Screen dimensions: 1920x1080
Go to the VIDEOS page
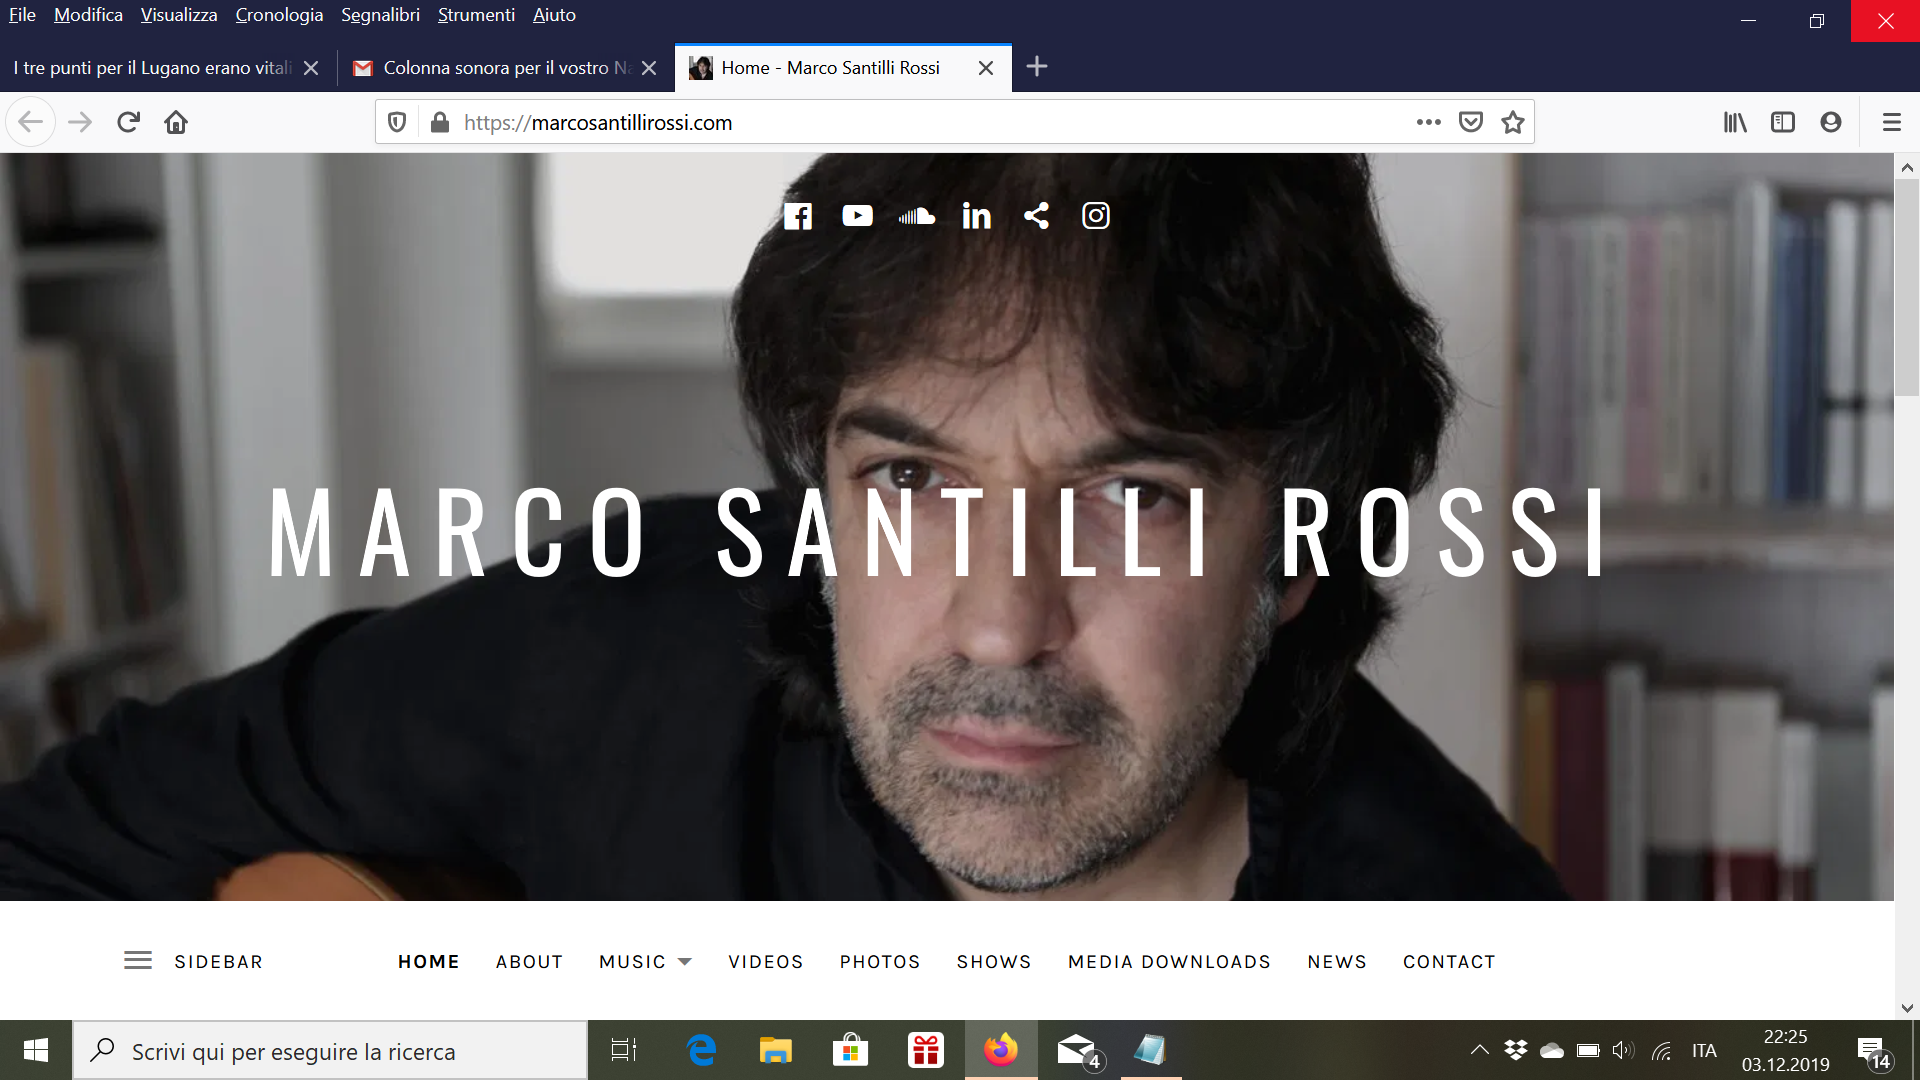(x=766, y=961)
